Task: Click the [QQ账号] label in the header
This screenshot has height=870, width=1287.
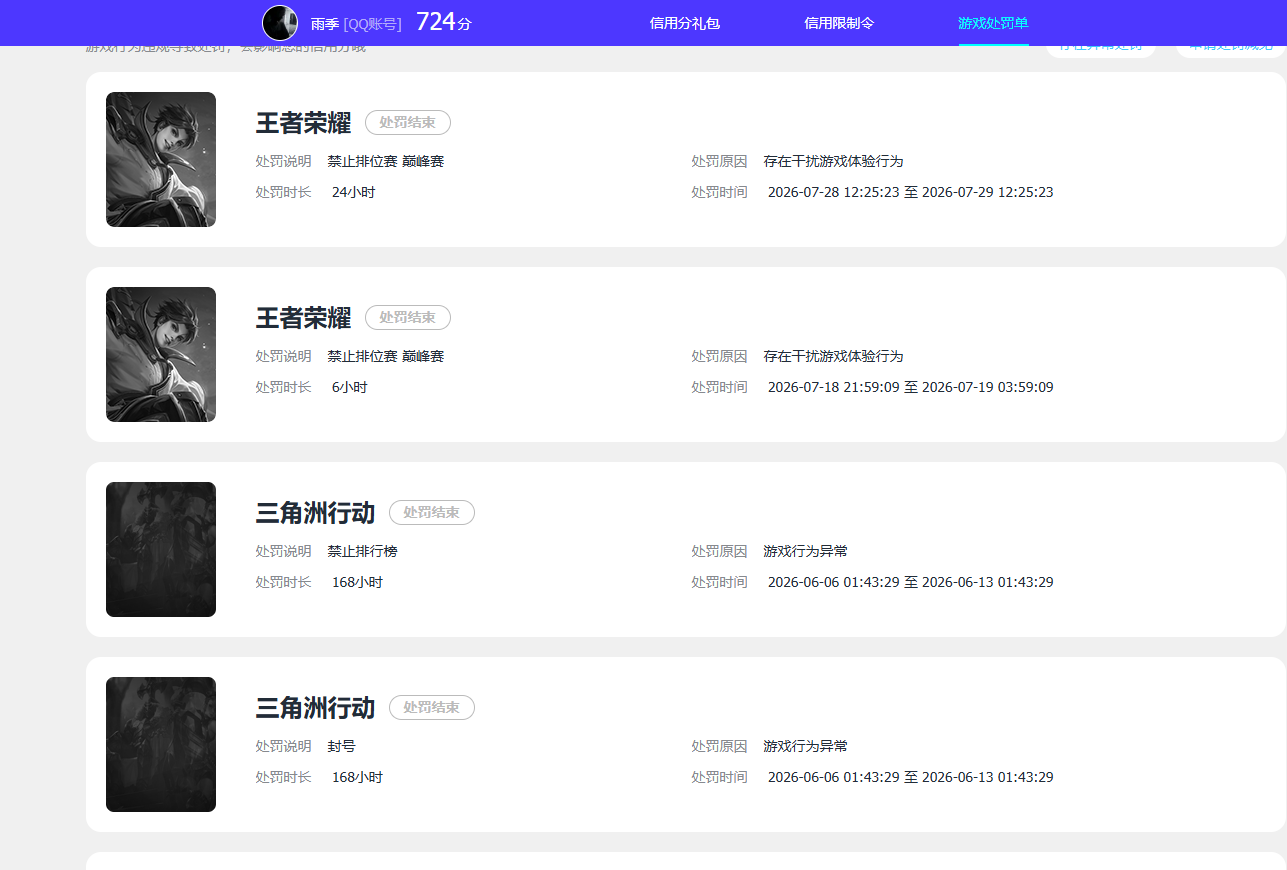Action: tap(372, 24)
